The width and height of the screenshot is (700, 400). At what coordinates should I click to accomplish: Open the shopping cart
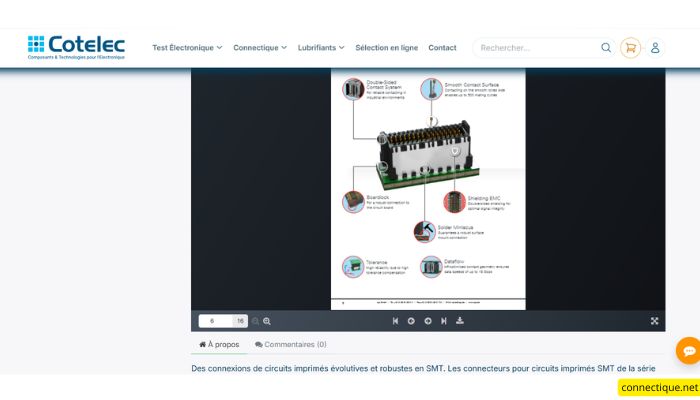pos(630,47)
